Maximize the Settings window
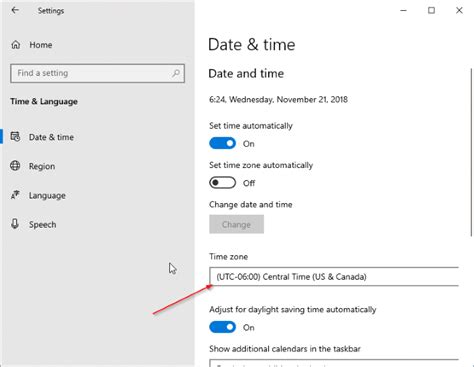 pyautogui.click(x=431, y=10)
